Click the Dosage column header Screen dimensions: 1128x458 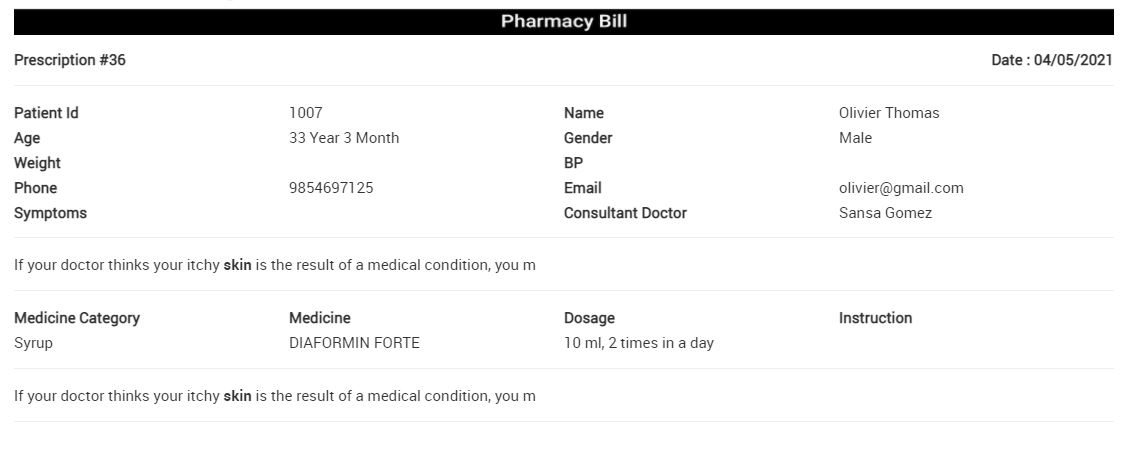pos(589,318)
